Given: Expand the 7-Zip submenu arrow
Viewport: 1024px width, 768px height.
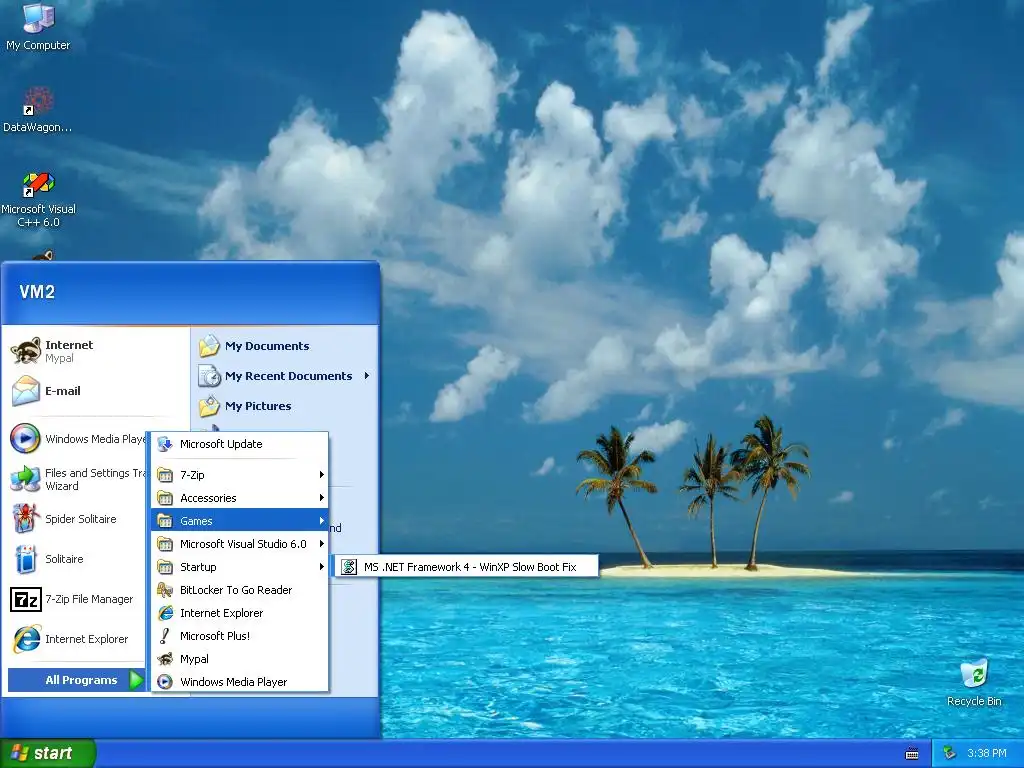Looking at the screenshot, I should coord(321,475).
